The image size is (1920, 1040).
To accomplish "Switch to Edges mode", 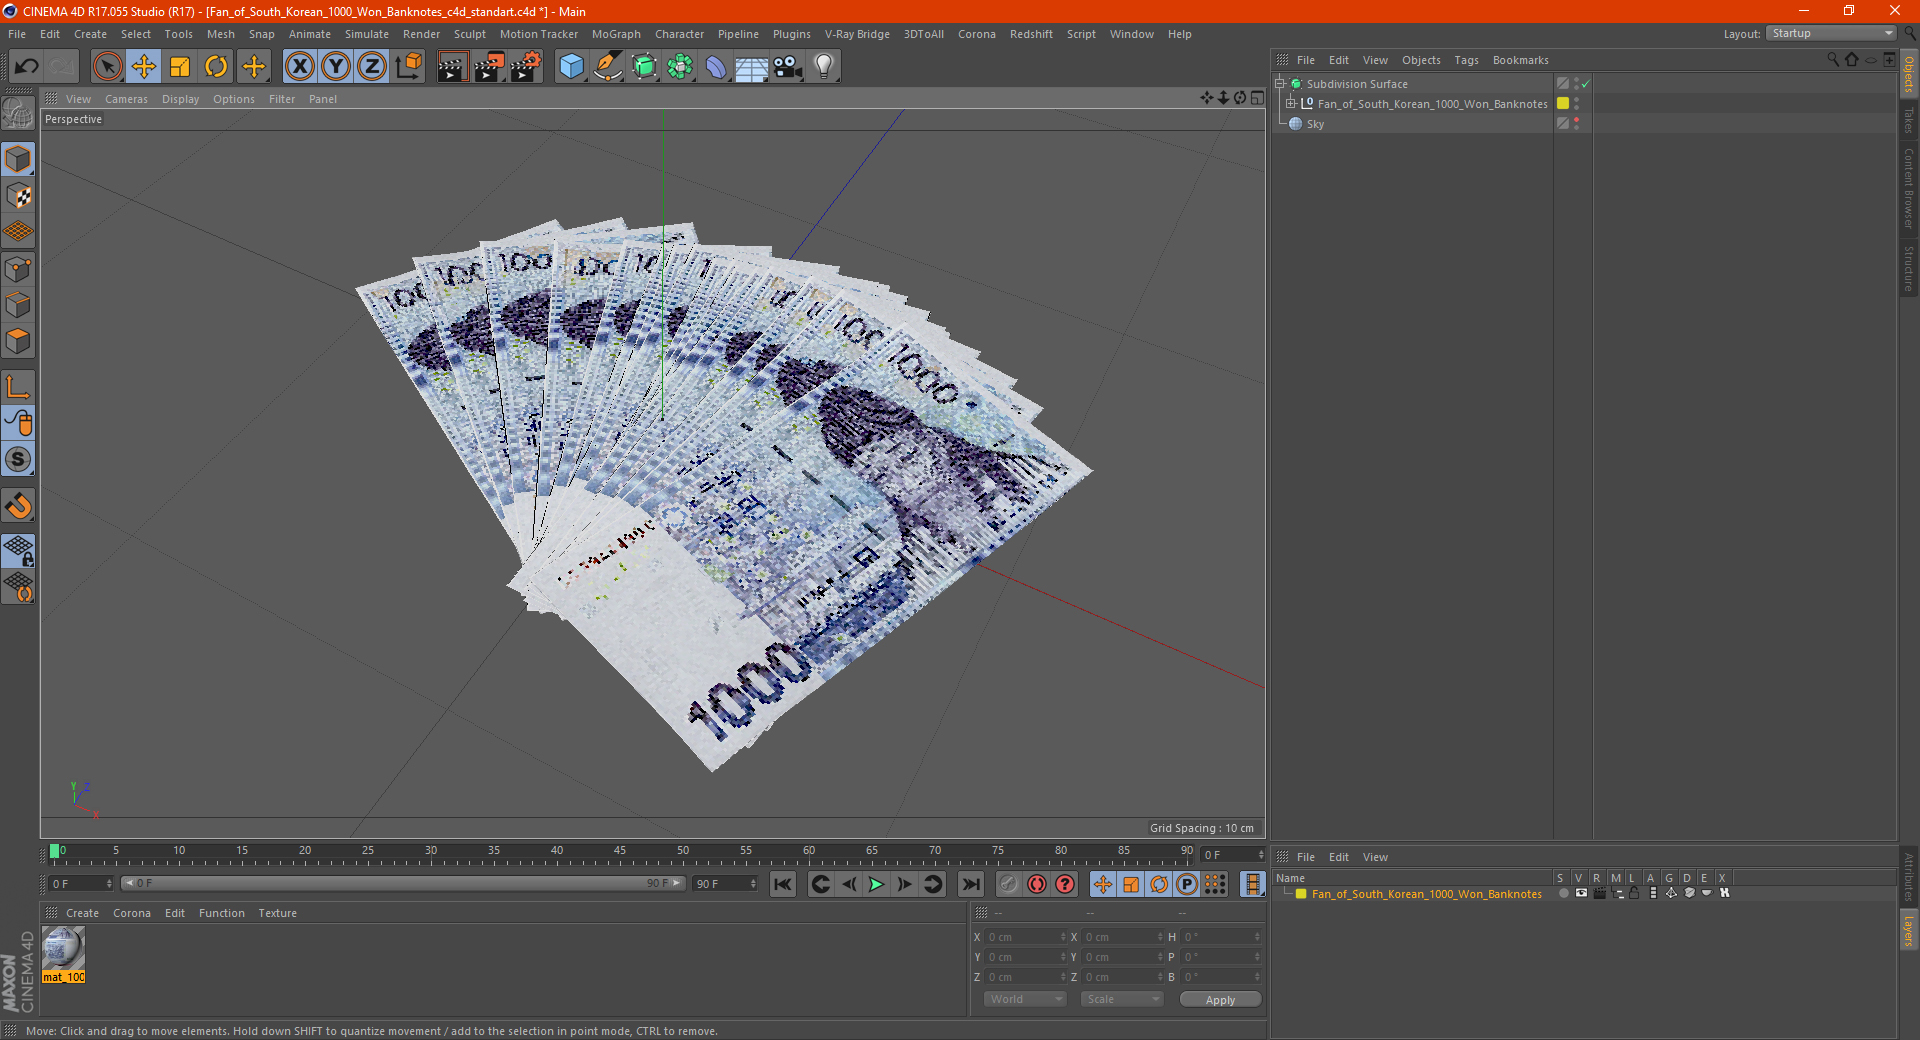I will (x=18, y=304).
